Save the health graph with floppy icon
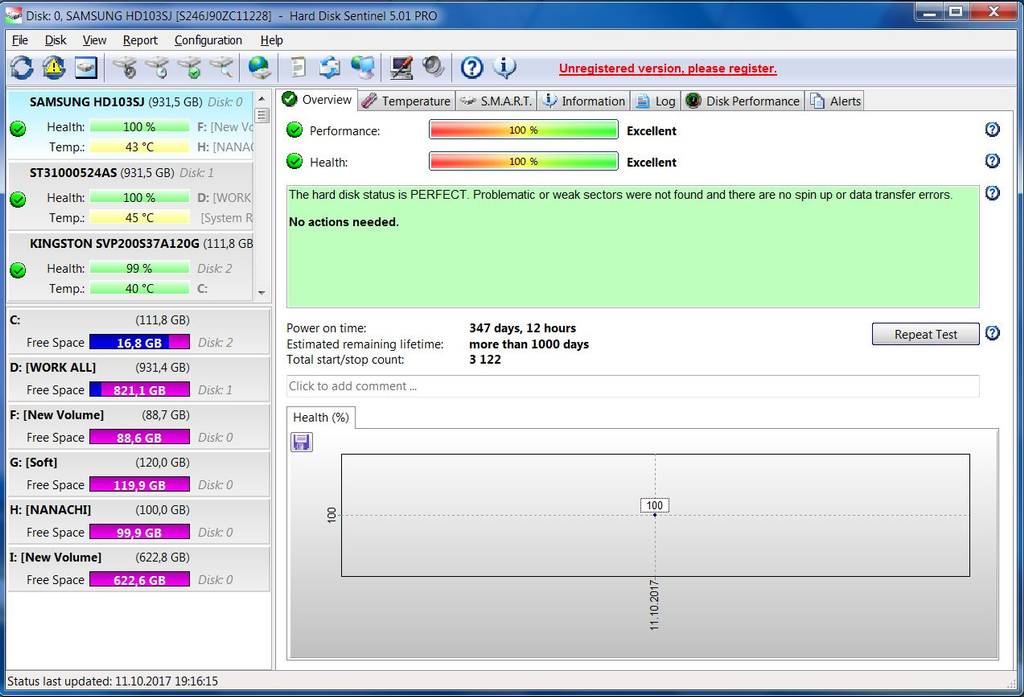The image size is (1024, 697). 301,442
